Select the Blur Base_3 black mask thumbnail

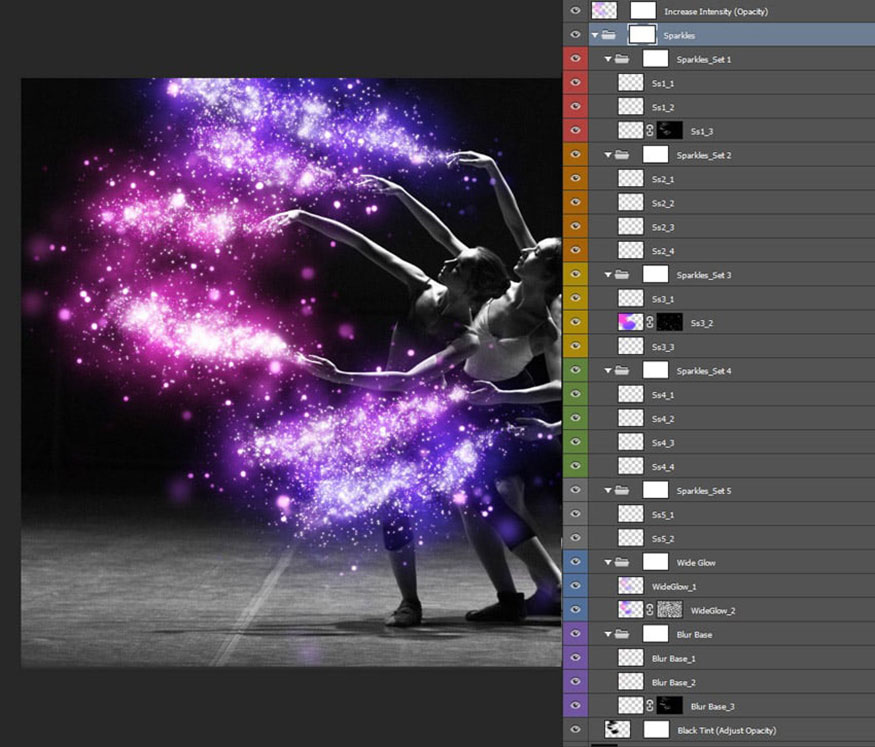(x=670, y=706)
